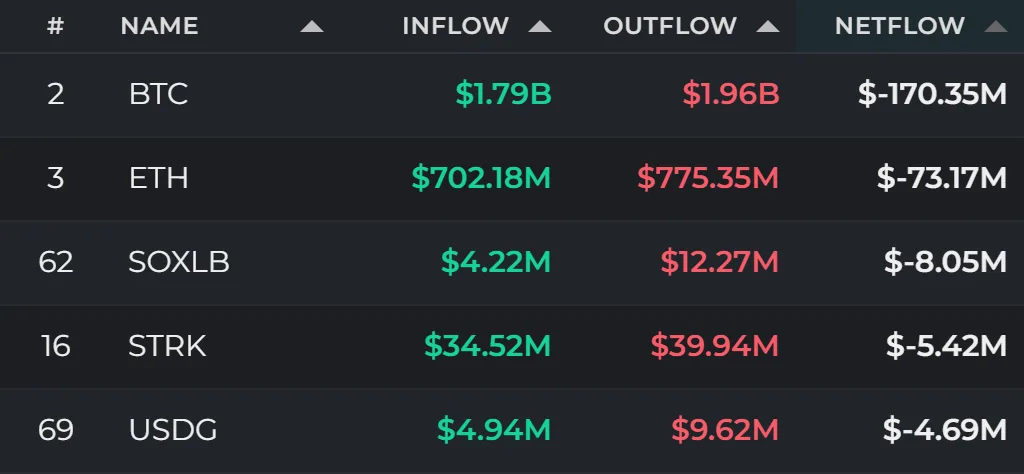
Task: Click STRK netflow $-5.42M
Action: [x=947, y=346]
